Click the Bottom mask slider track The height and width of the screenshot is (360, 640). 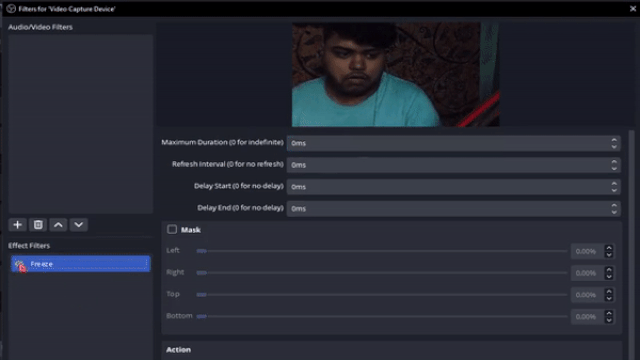click(382, 316)
